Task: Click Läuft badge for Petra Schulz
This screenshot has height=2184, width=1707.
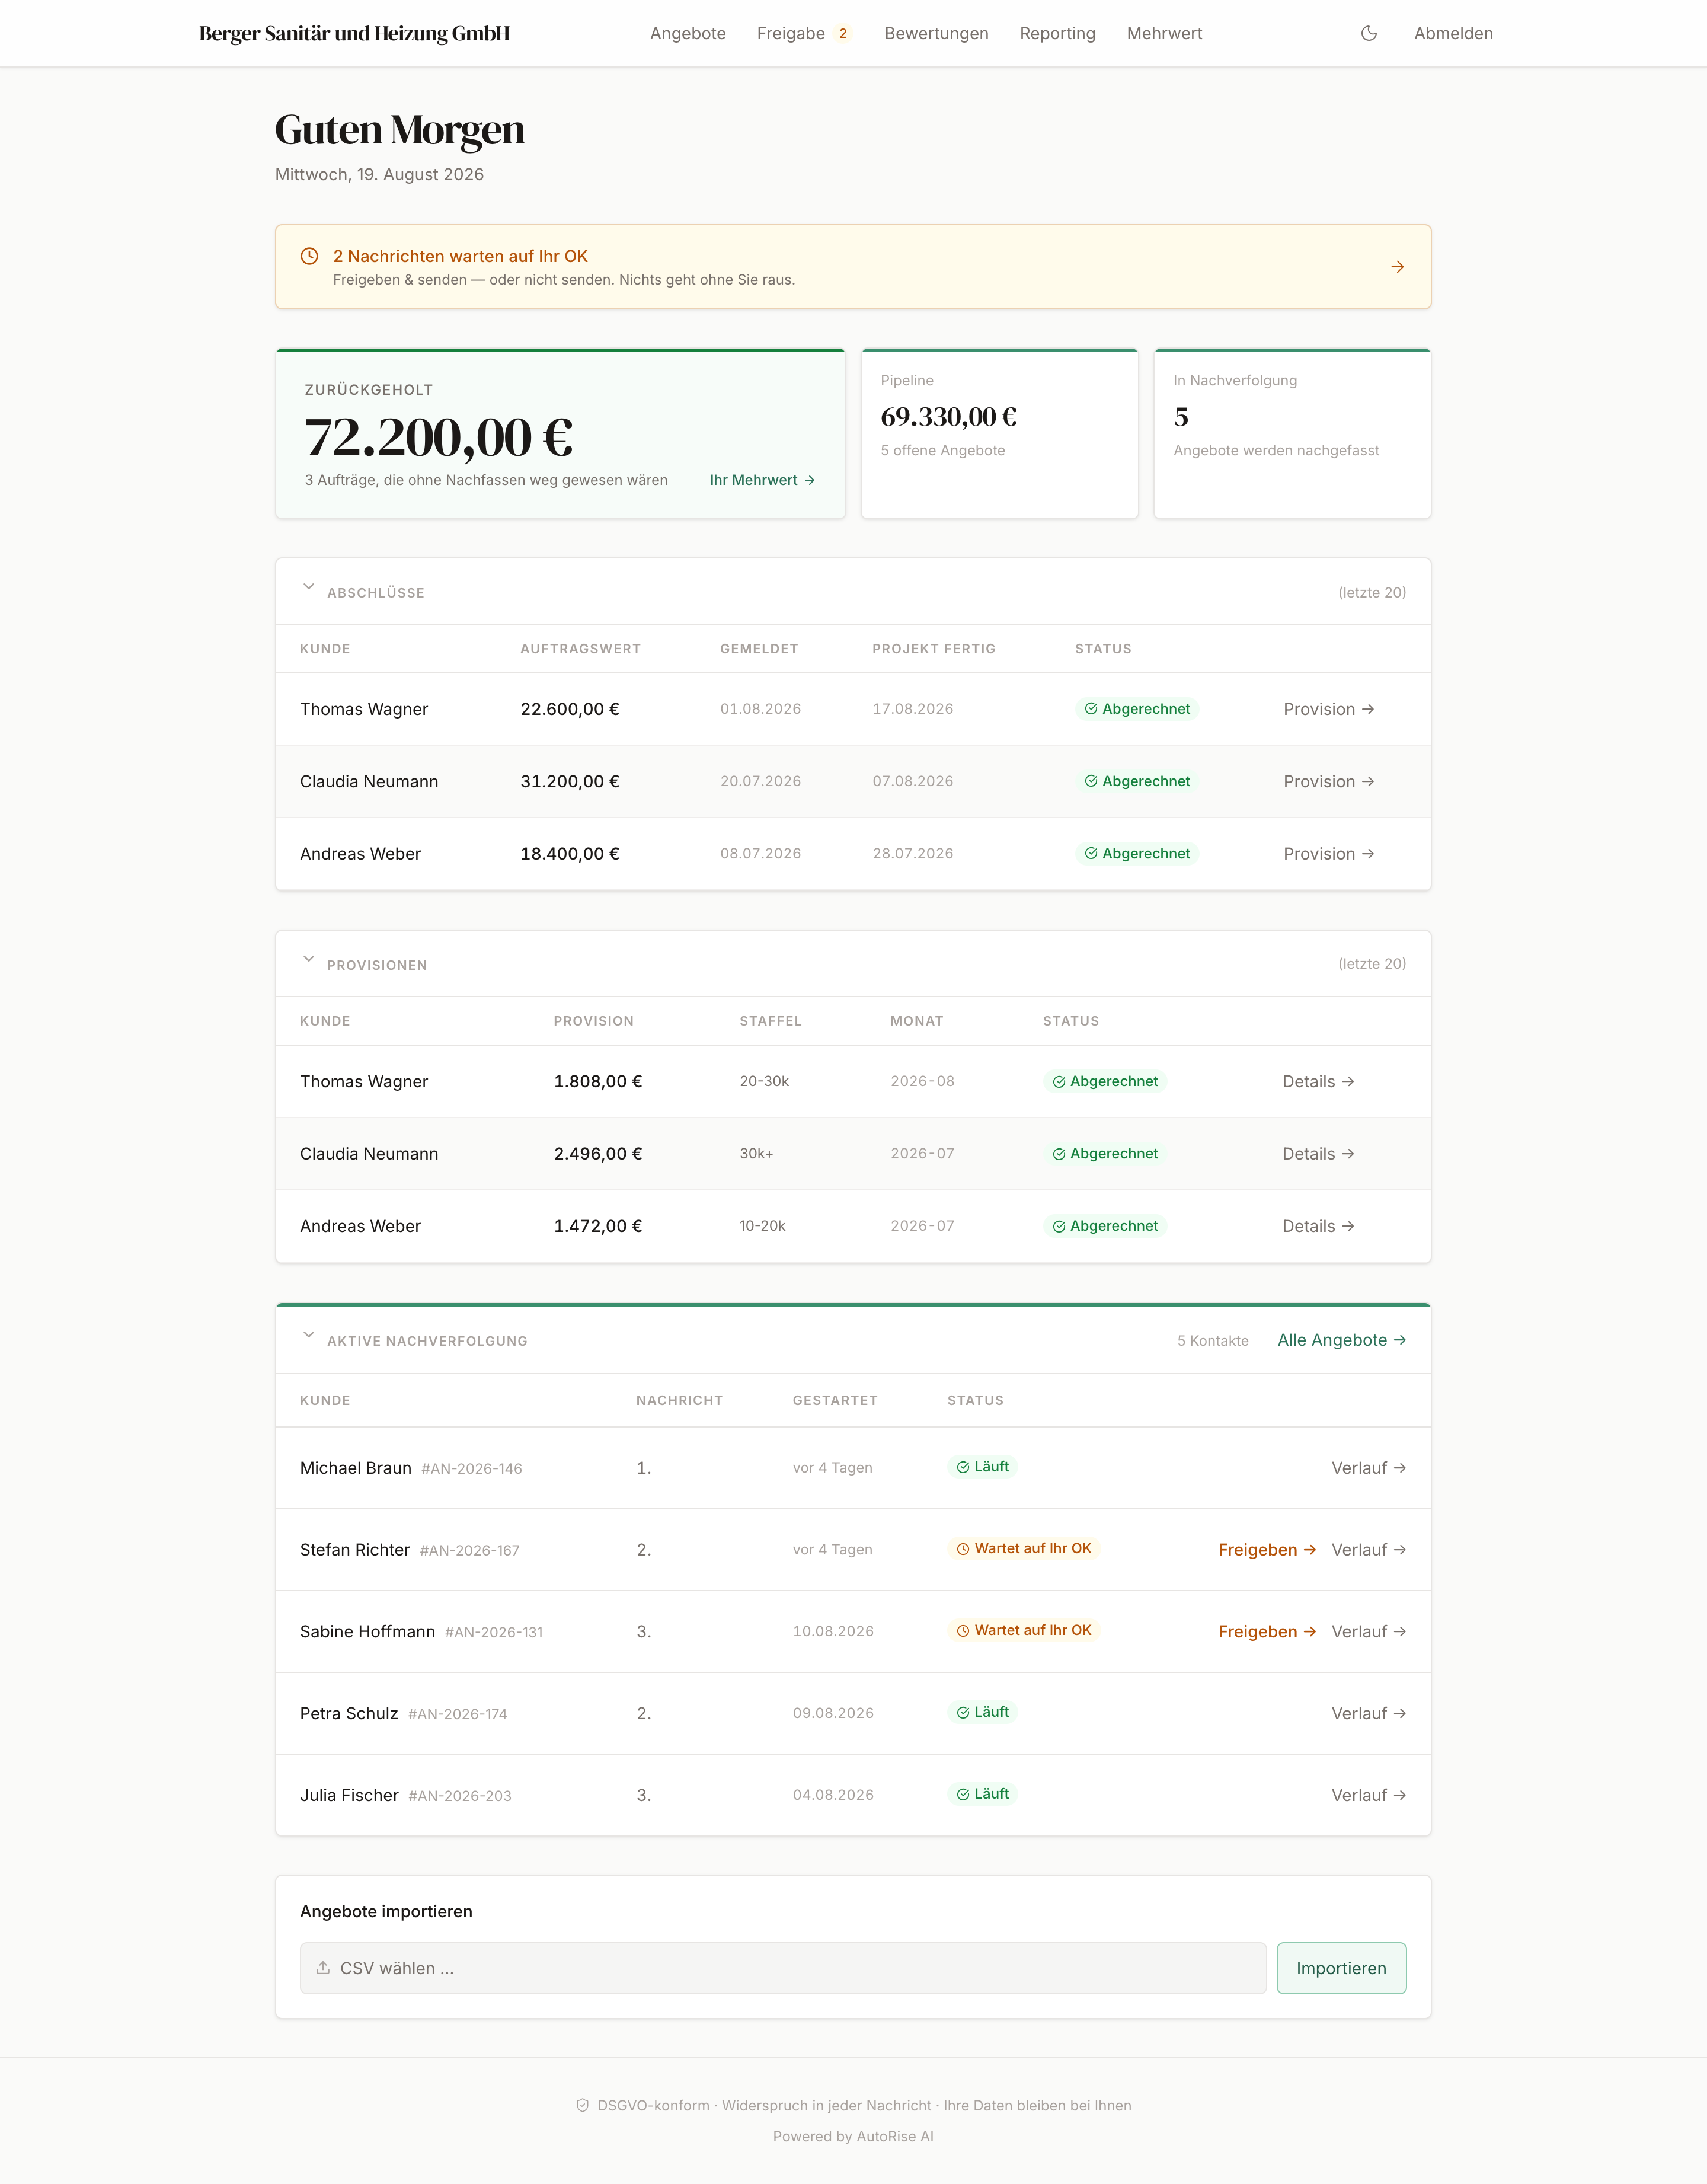Action: click(982, 1712)
